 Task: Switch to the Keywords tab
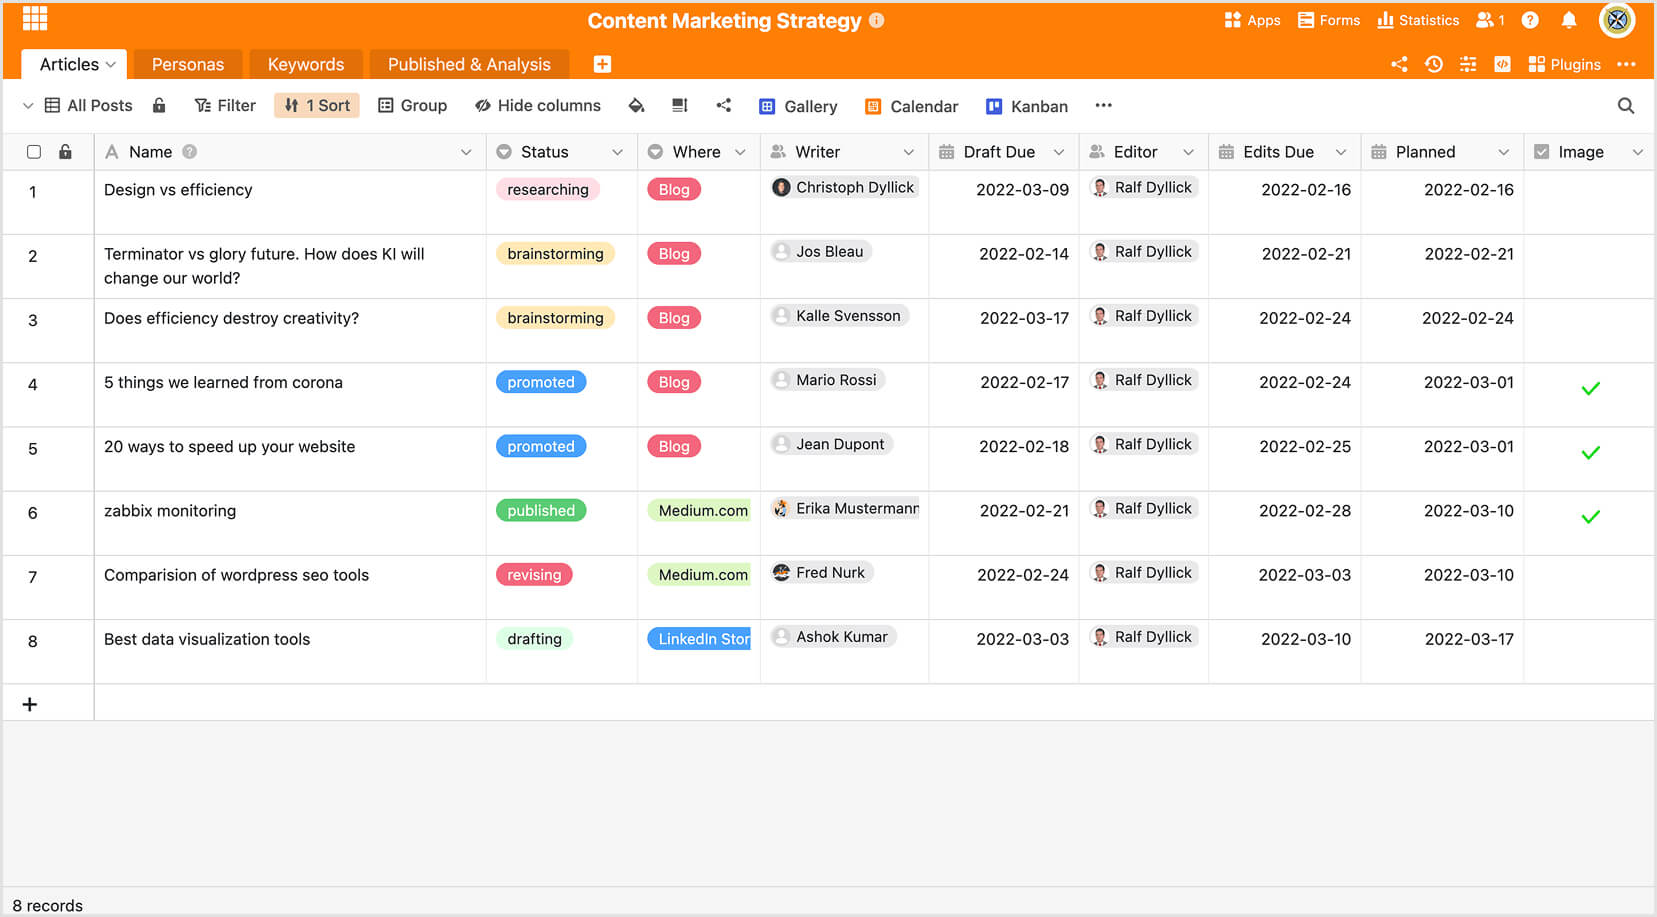tap(305, 64)
